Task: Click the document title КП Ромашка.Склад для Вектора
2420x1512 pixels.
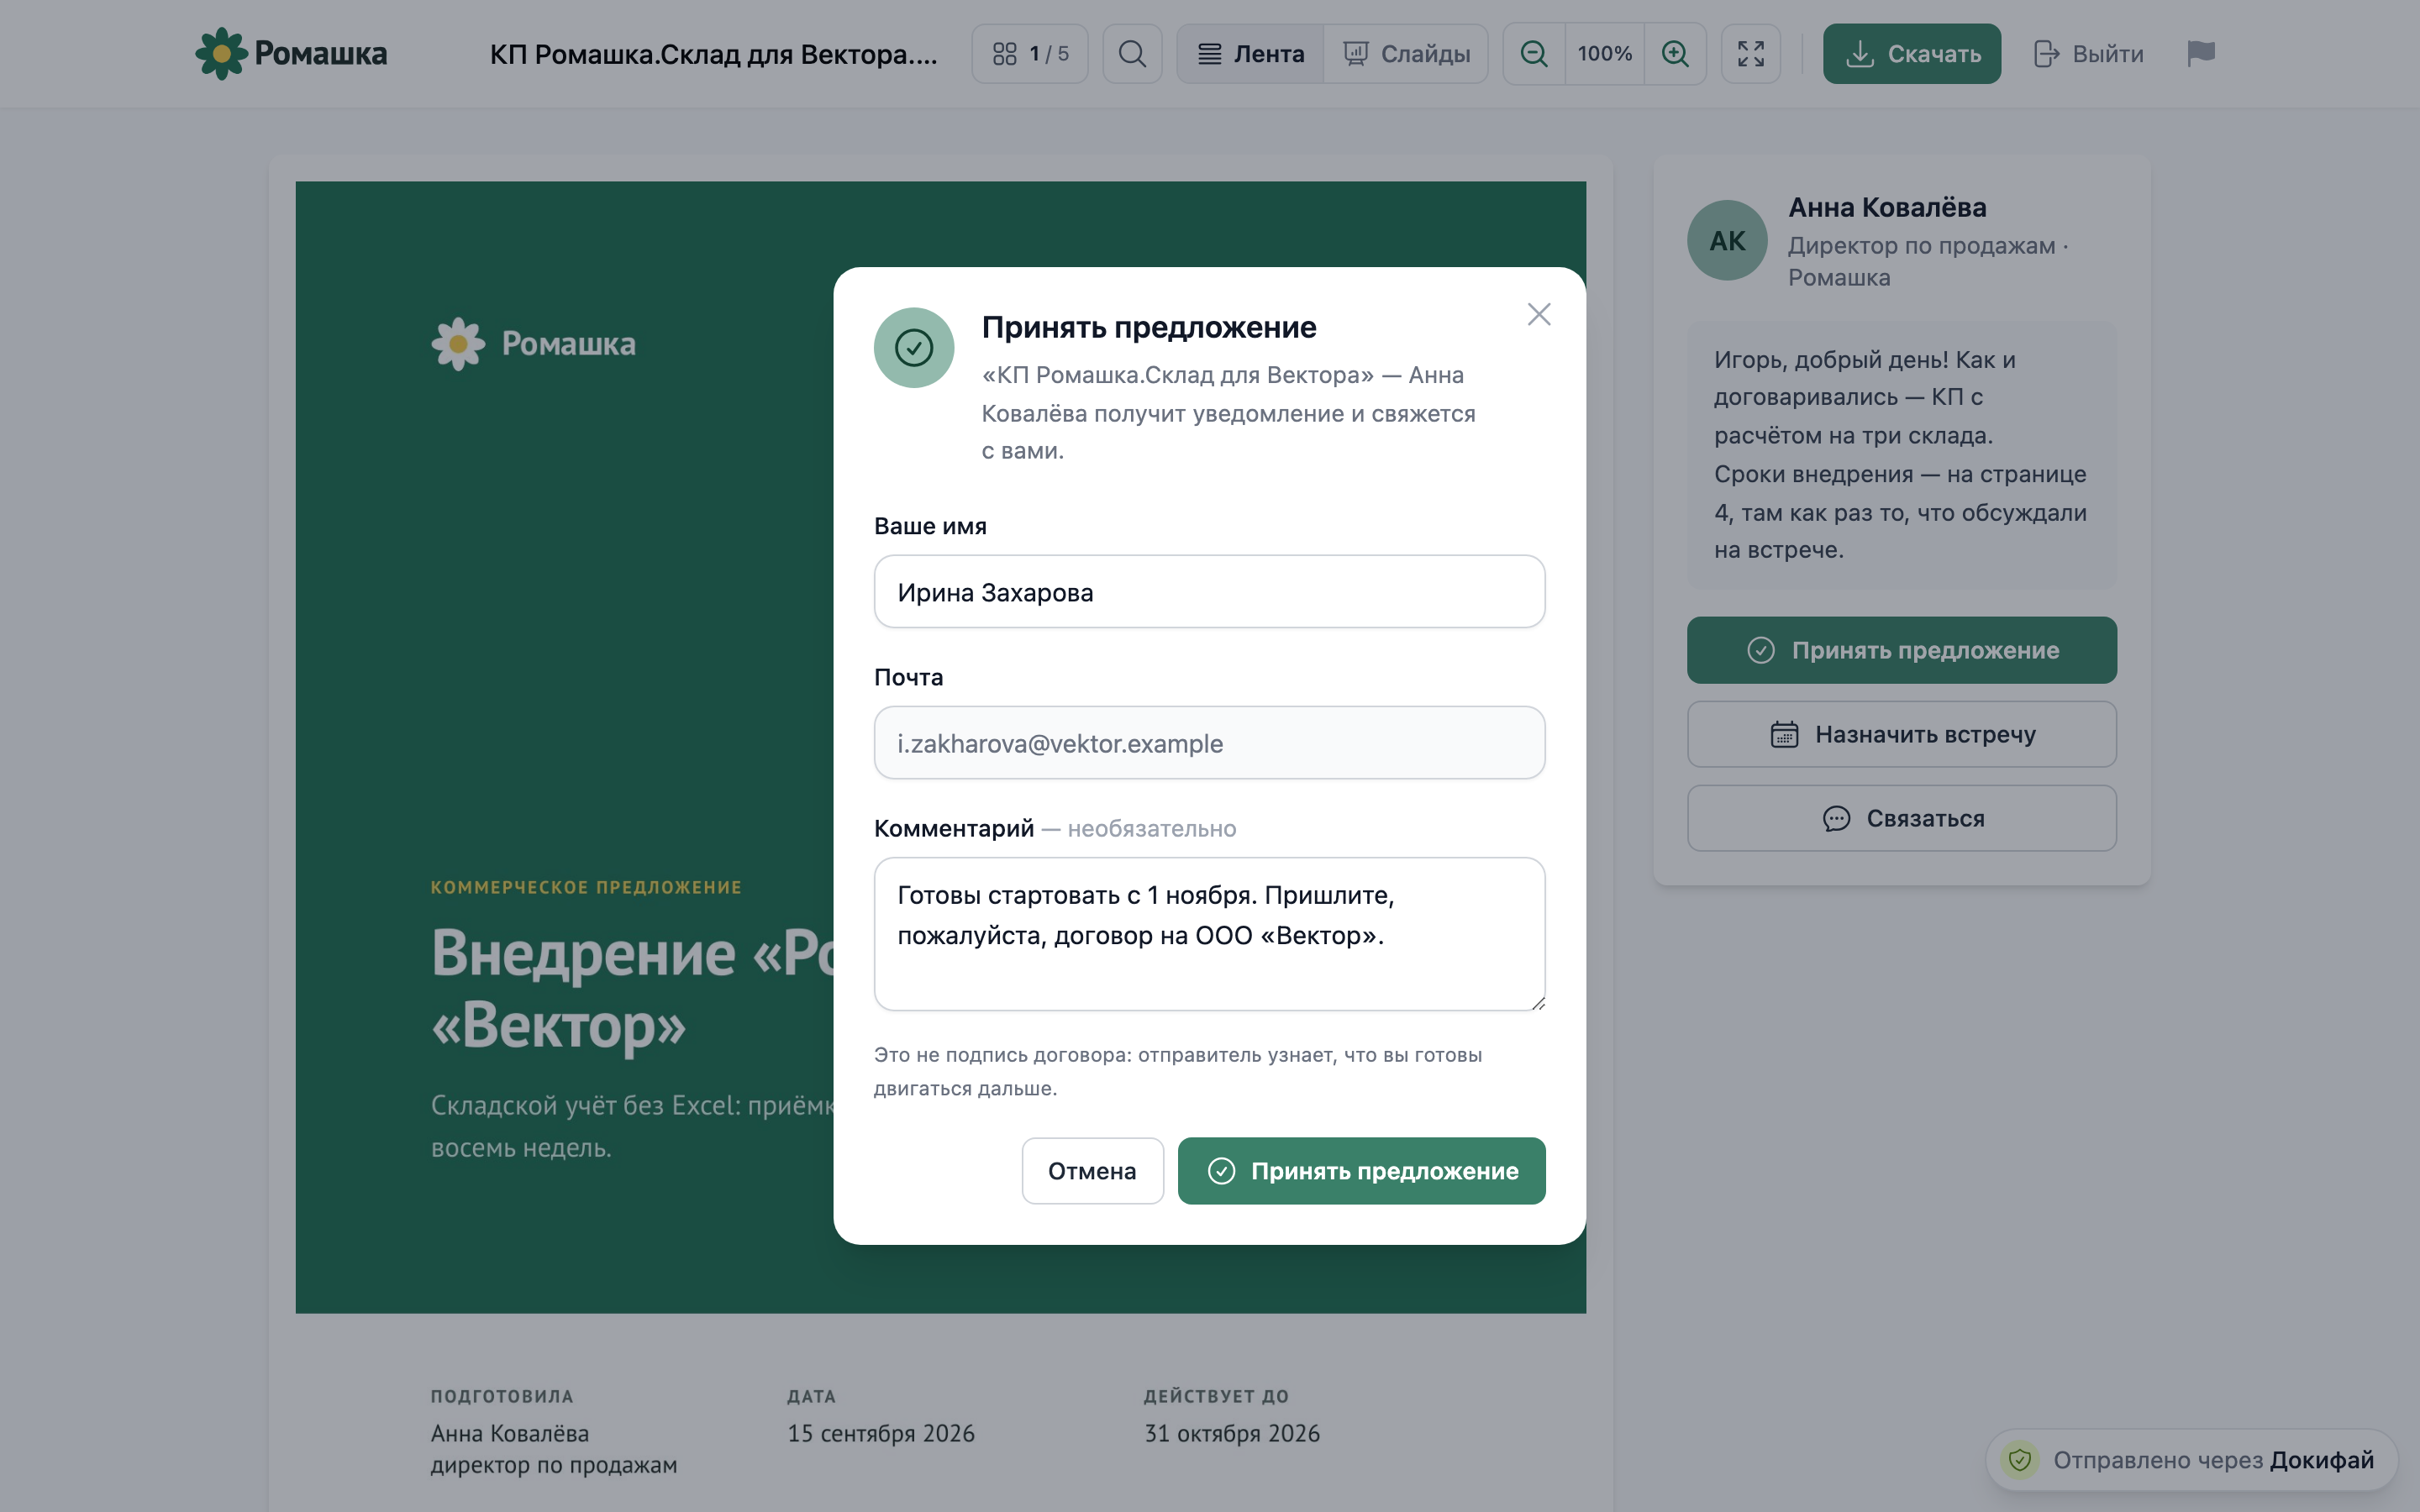Action: 713,54
